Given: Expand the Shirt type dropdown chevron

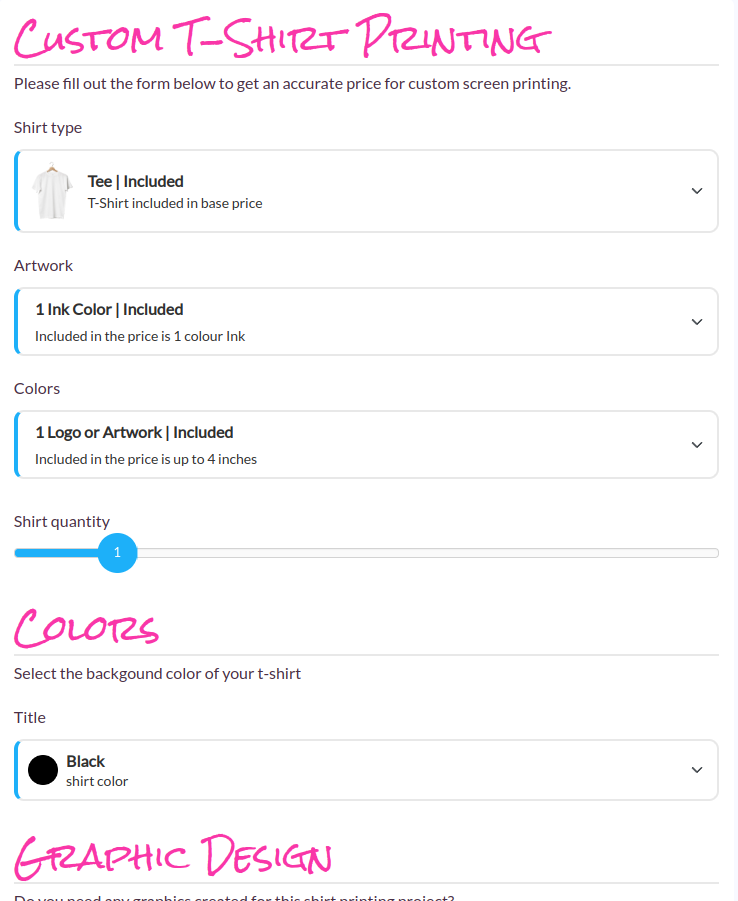Looking at the screenshot, I should point(697,191).
